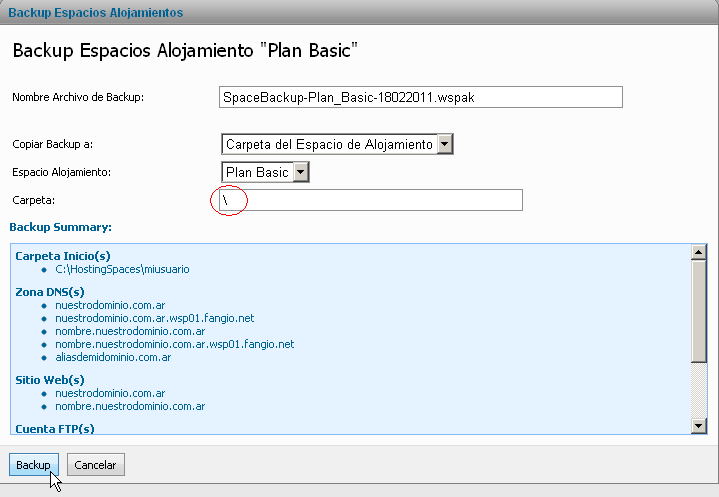Screen dimensions: 719x497
Task: Click nuestrodominio.com.ar under Sitio Web(s)
Action: pos(110,393)
